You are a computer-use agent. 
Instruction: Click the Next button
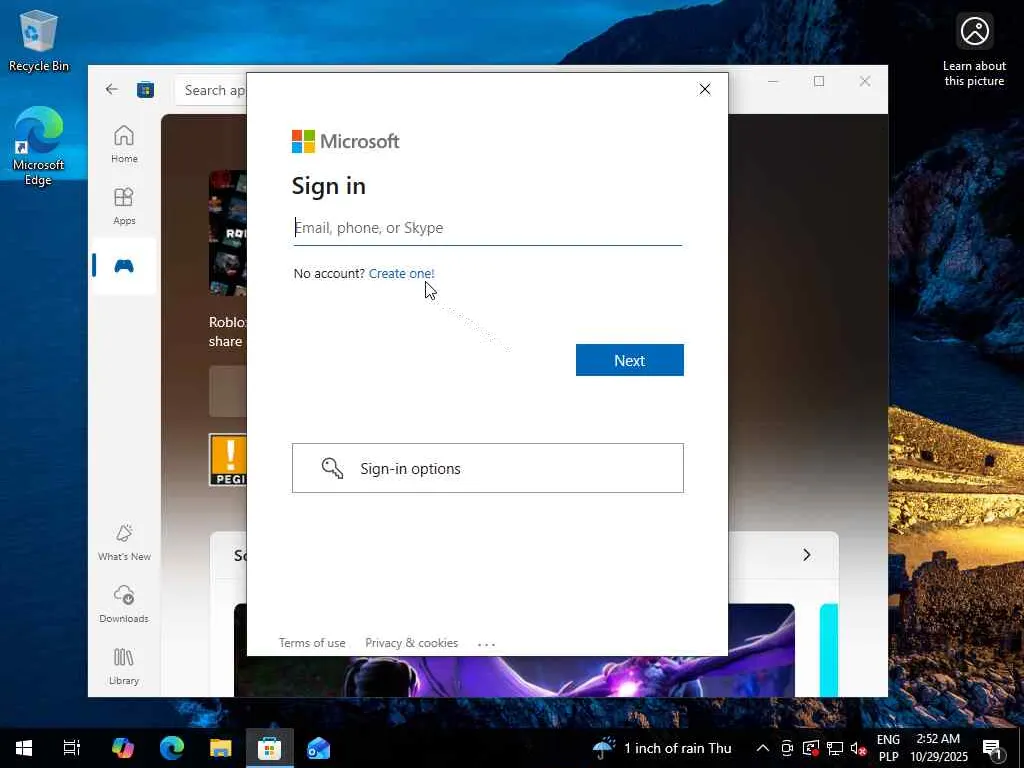(x=630, y=360)
